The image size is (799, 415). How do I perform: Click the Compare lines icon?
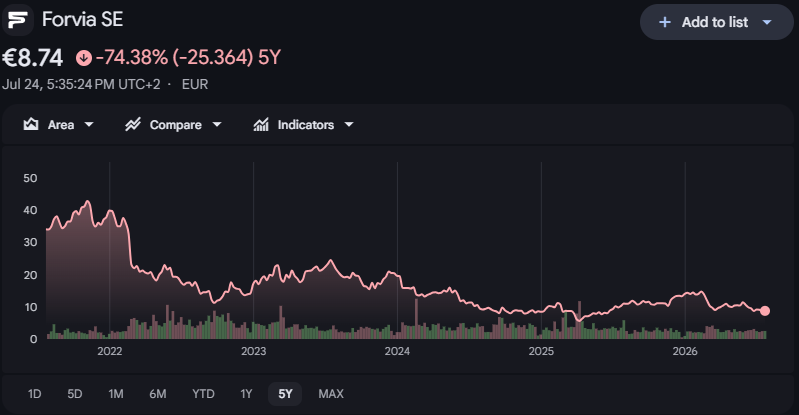(x=133, y=124)
